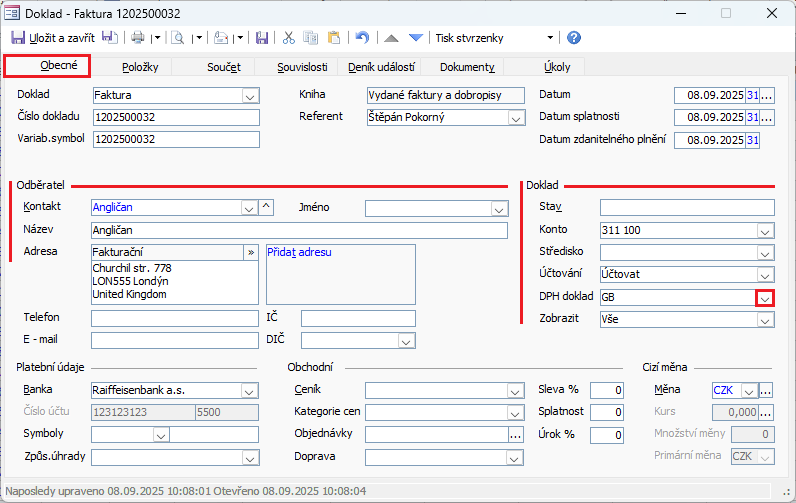Click the printer icon in the toolbar
This screenshot has height=503, width=796.
pos(138,38)
